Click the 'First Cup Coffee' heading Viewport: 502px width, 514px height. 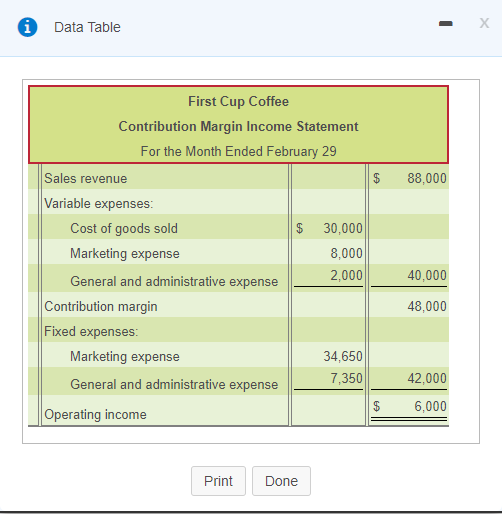(238, 101)
